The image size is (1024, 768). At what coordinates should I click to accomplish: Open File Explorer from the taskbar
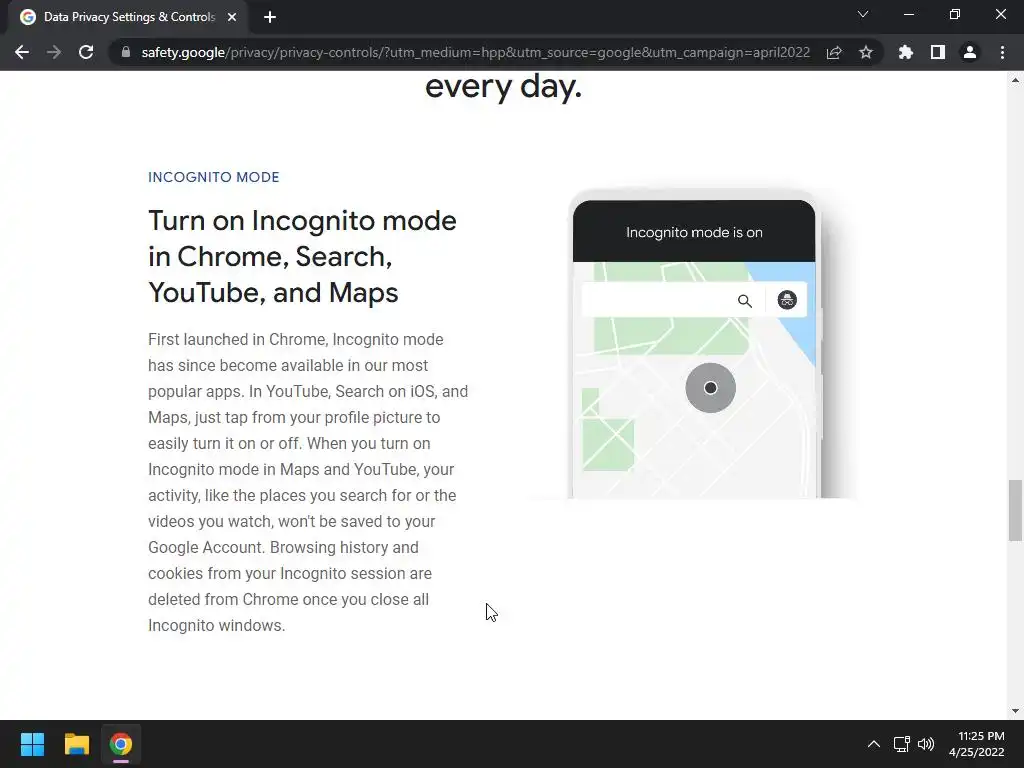pyautogui.click(x=76, y=744)
